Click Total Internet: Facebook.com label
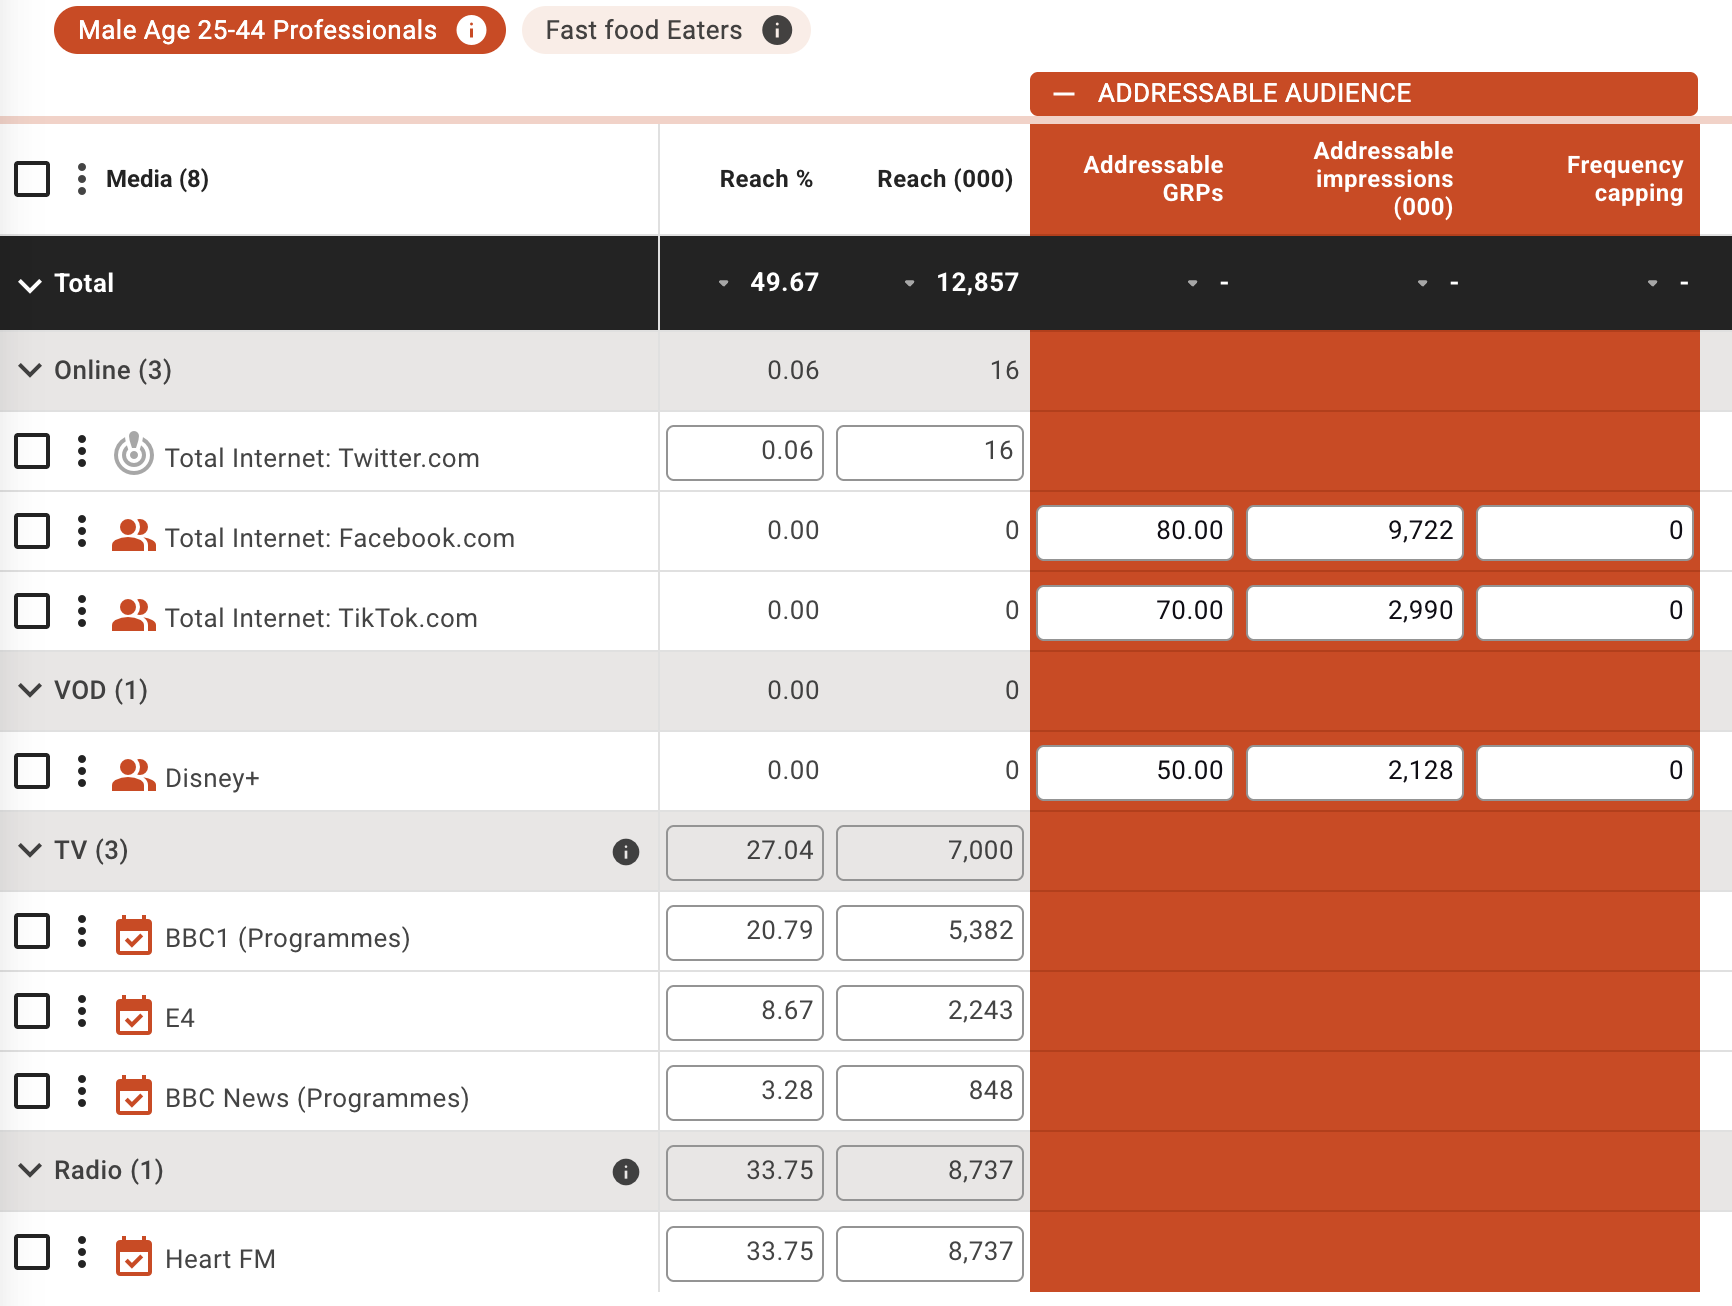This screenshot has height=1306, width=1732. (x=340, y=538)
